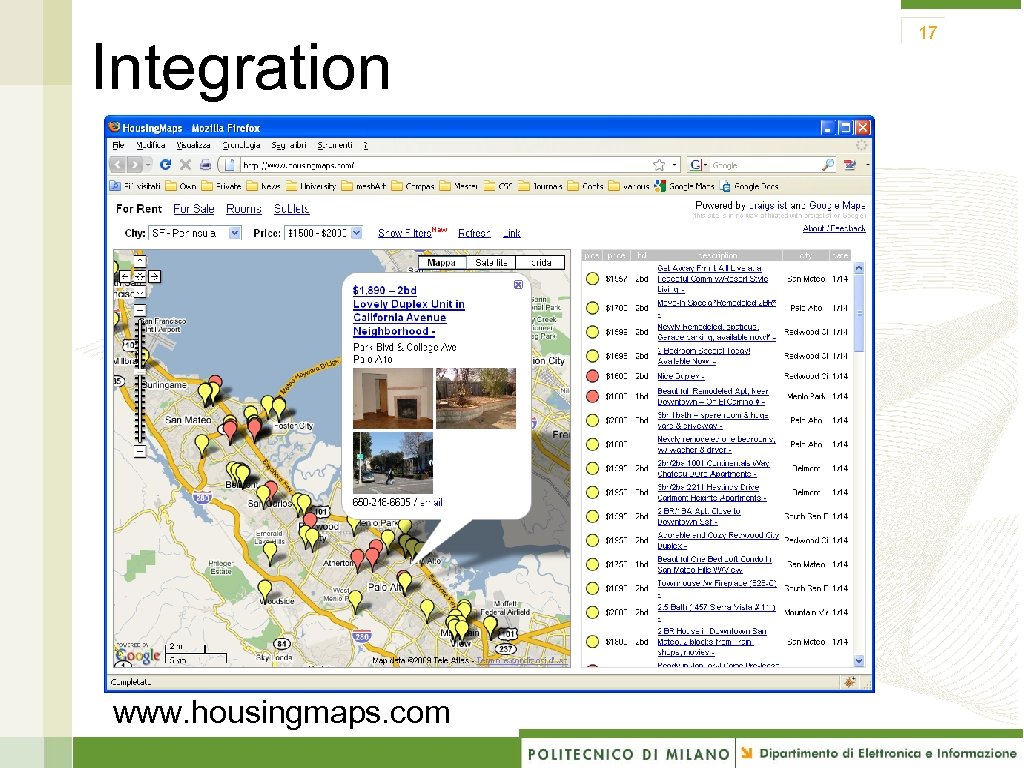Close the $1,890 2bd listing popup
The height and width of the screenshot is (768, 1024).
517,284
